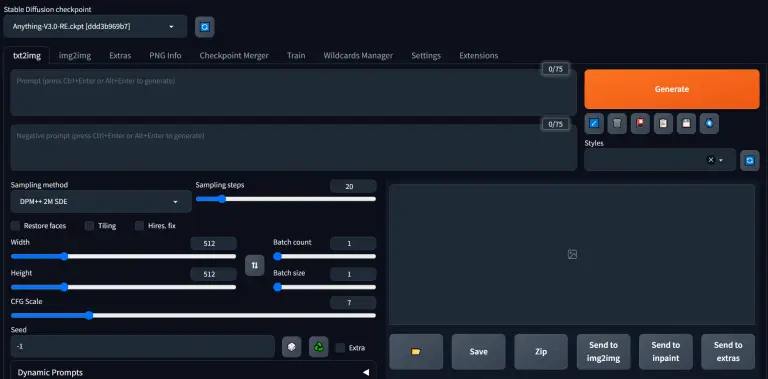
Task: Click the Sampling steps number field
Action: pos(353,186)
